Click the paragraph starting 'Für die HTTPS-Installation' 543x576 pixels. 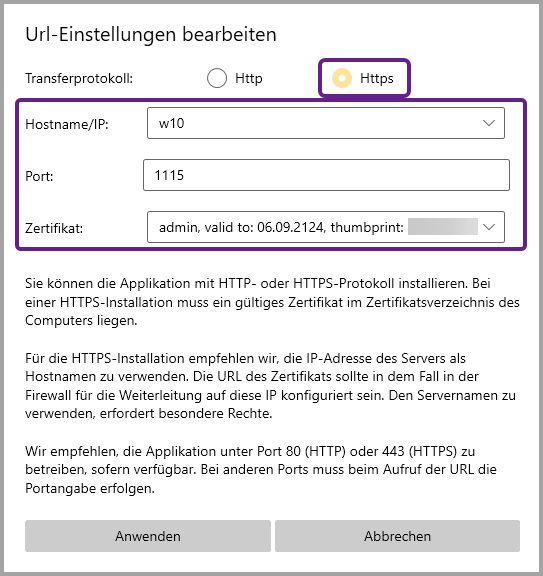(270, 386)
